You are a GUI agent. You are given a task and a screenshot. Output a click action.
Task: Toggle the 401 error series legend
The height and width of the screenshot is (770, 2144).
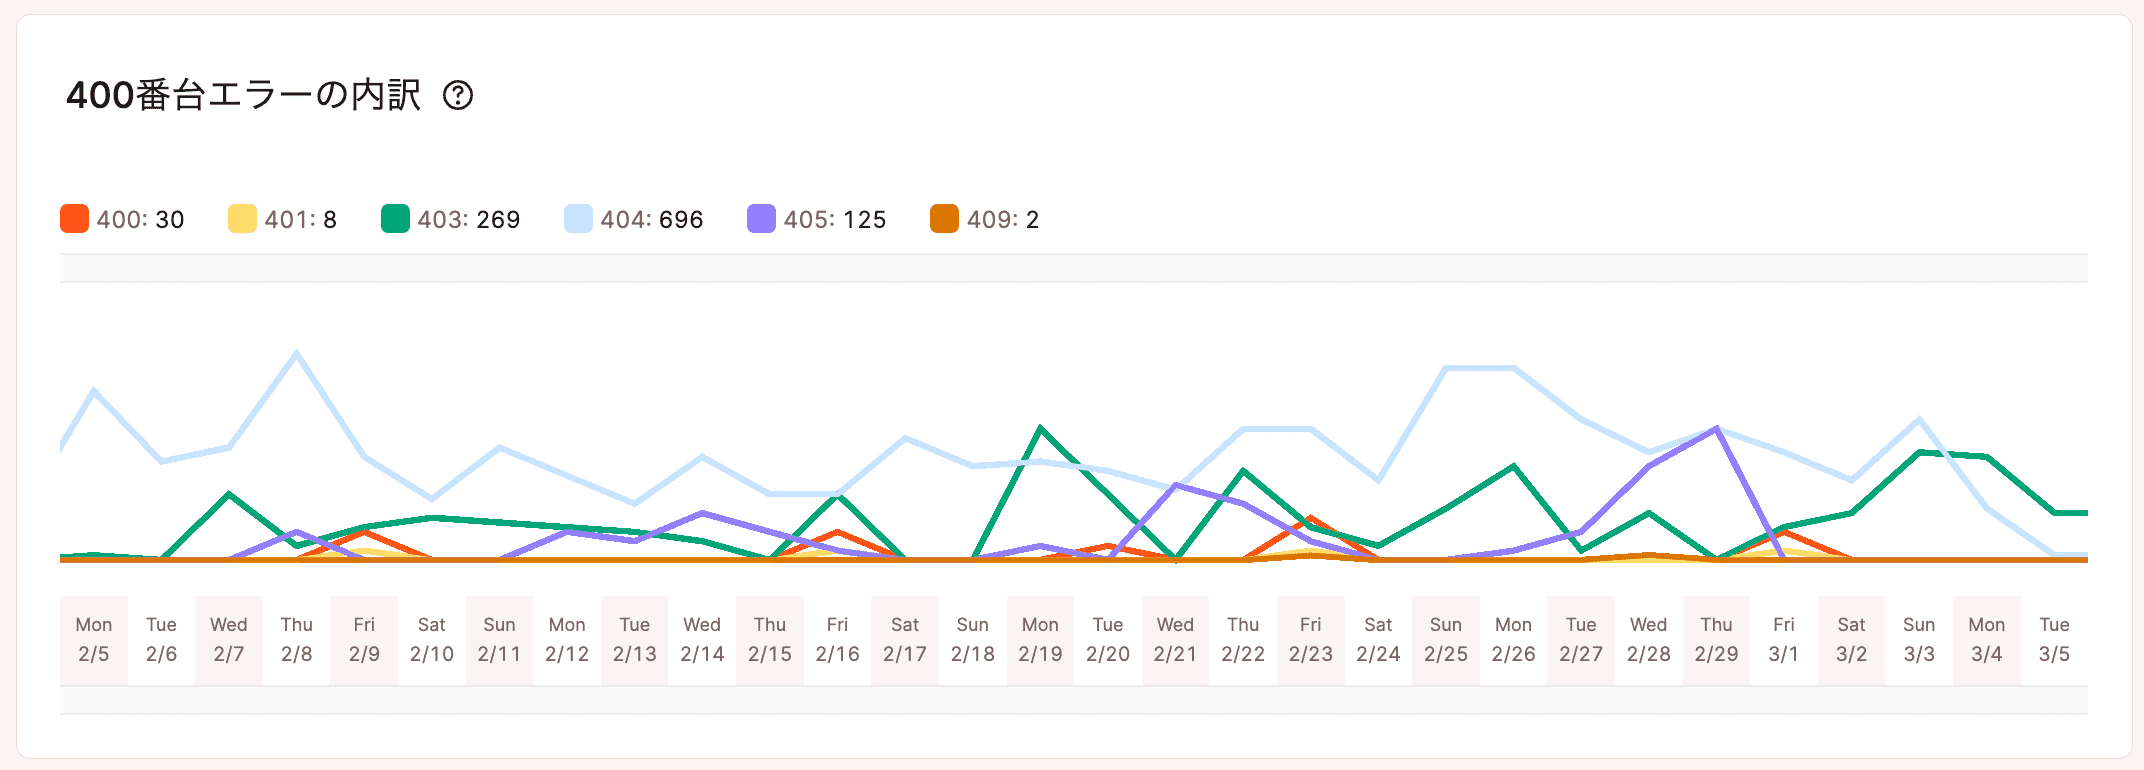tap(282, 219)
